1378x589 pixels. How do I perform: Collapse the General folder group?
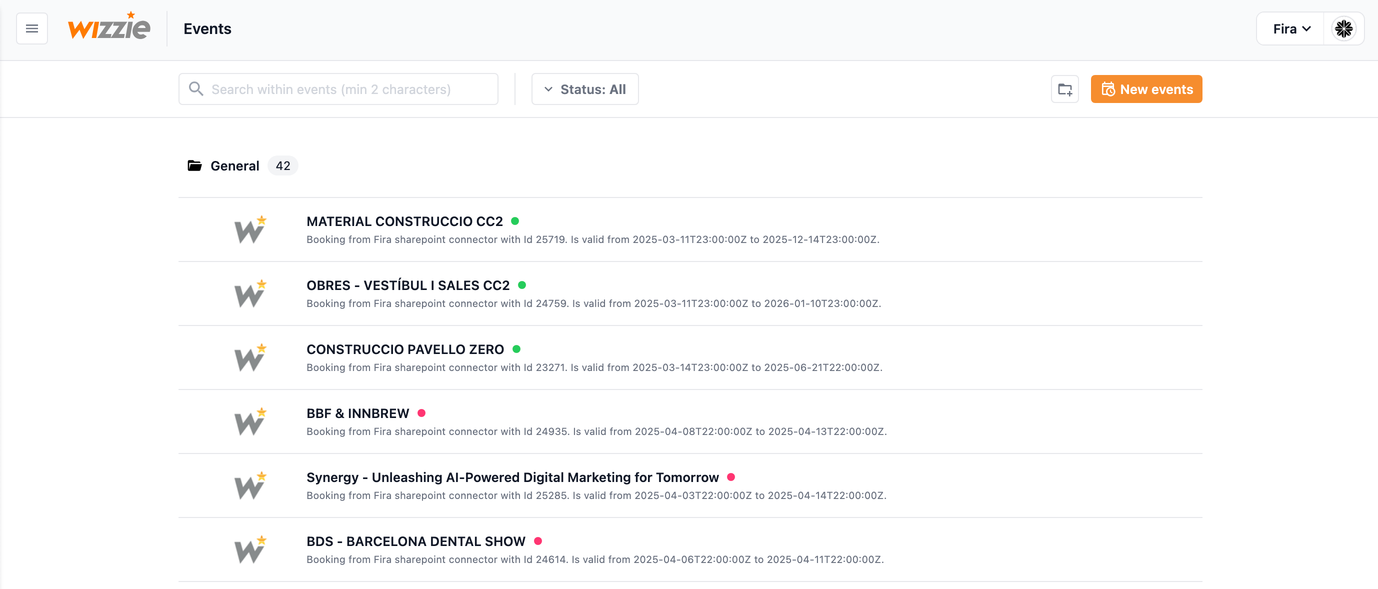click(x=234, y=166)
